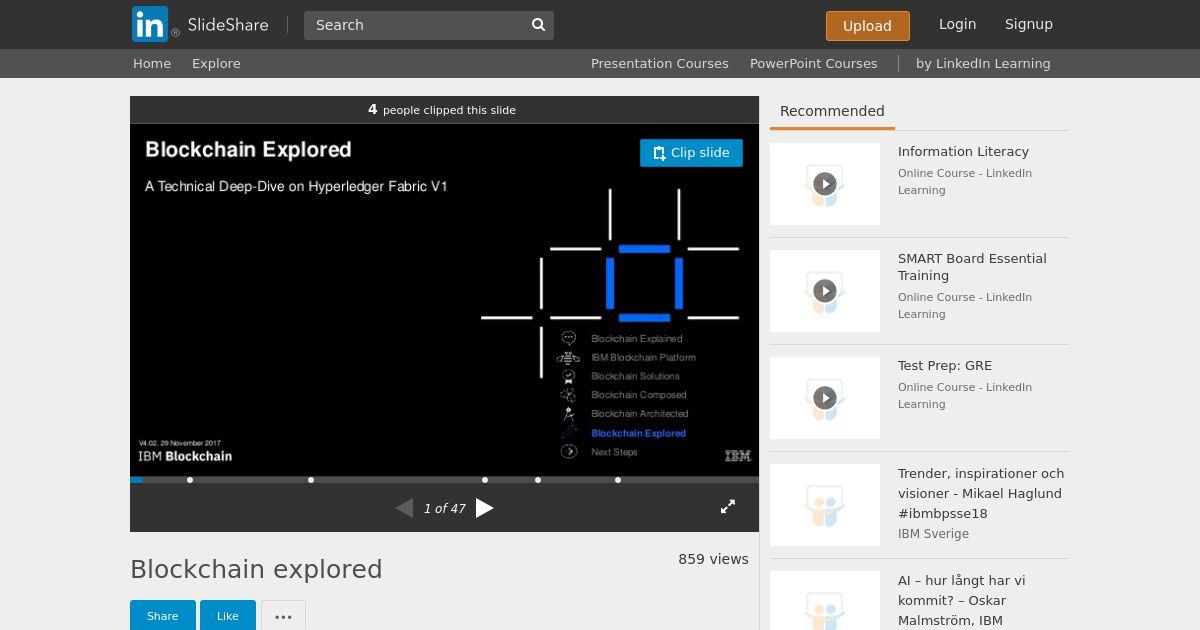Image resolution: width=1200 pixels, height=630 pixels.
Task: Go to the Home menu item
Action: tap(152, 63)
